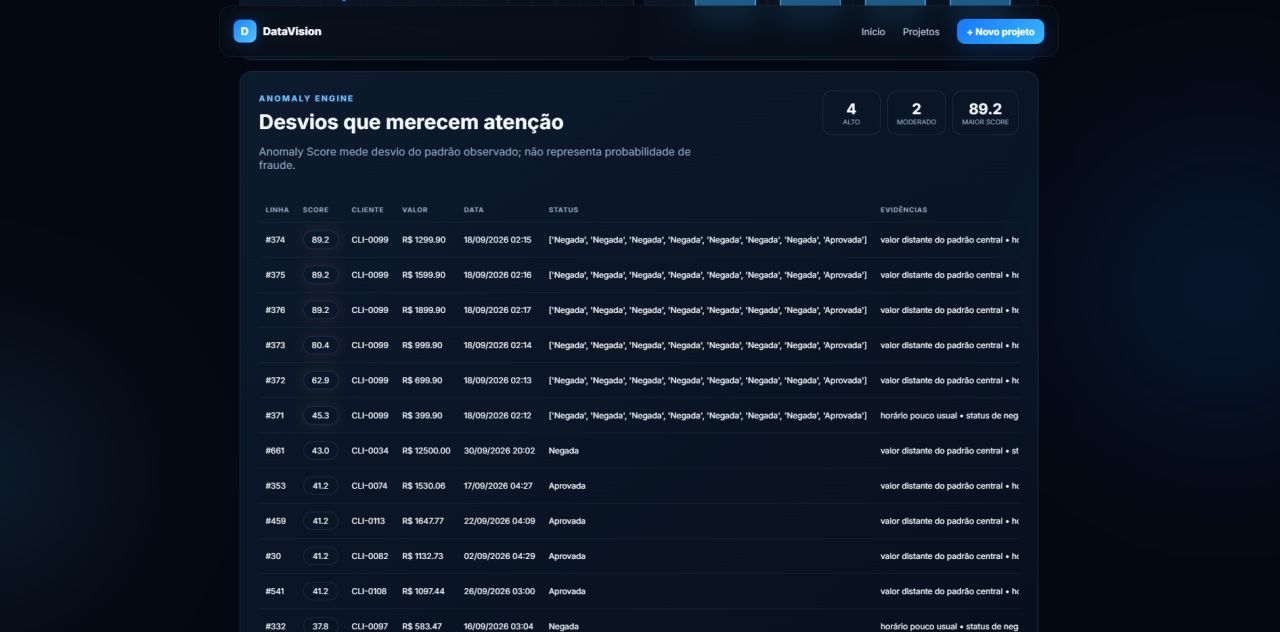Click client cell CLI-0113
The image size is (1280, 632).
(x=368, y=521)
